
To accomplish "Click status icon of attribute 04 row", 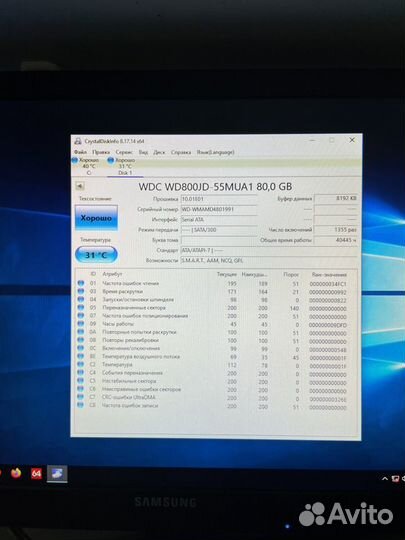I will click(x=81, y=300).
